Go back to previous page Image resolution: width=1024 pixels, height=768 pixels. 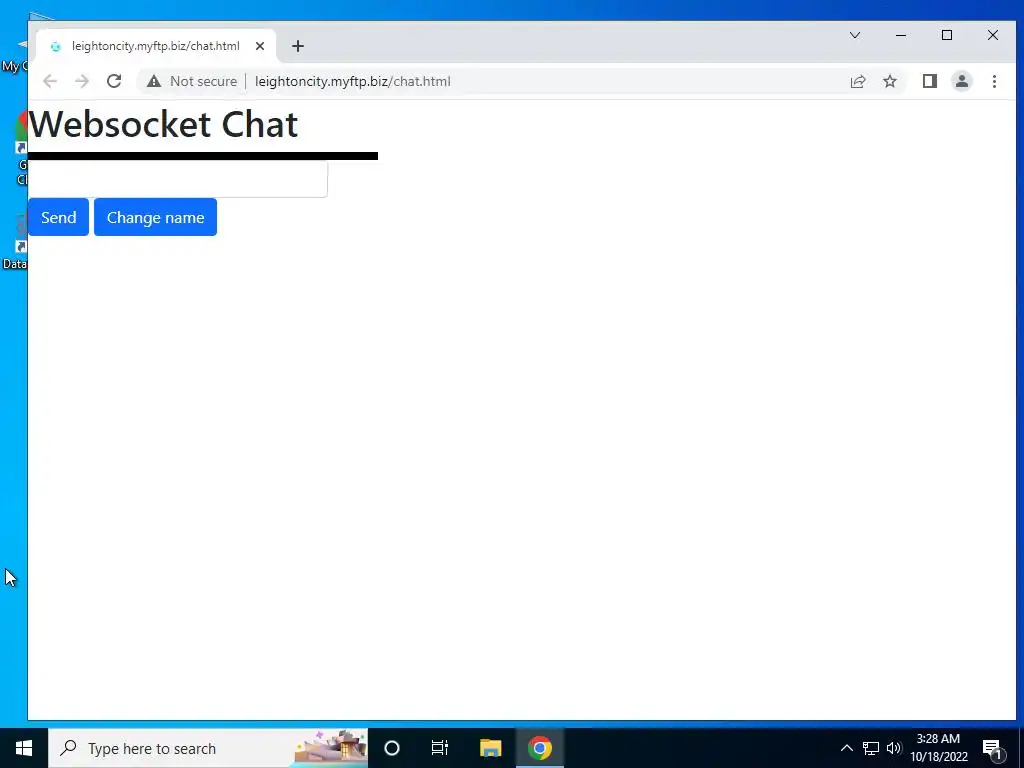click(x=50, y=81)
